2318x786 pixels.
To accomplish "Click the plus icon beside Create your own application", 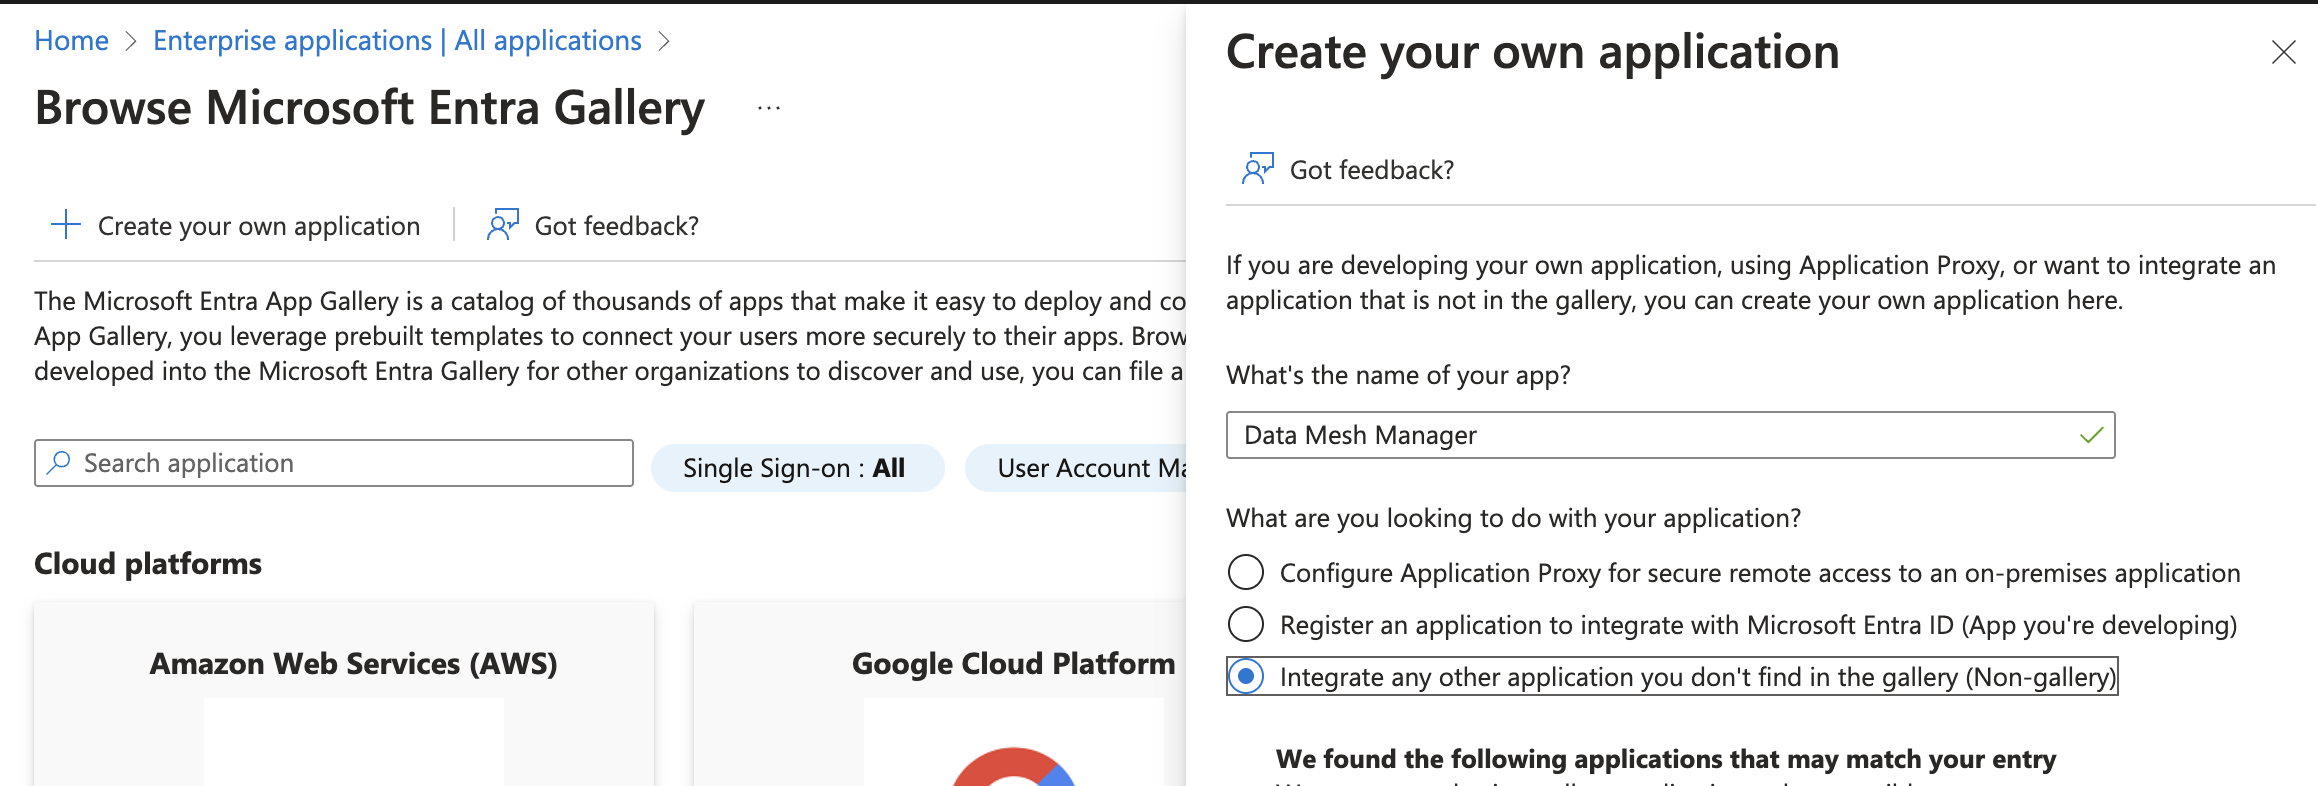I will click(66, 225).
